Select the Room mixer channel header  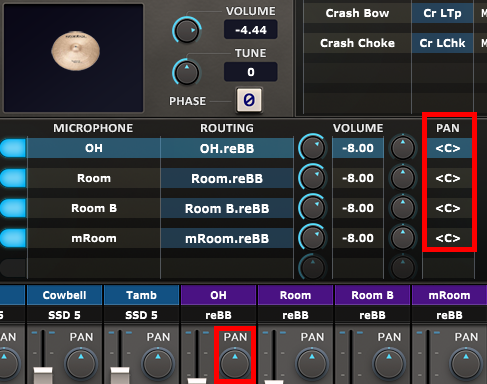tap(295, 295)
